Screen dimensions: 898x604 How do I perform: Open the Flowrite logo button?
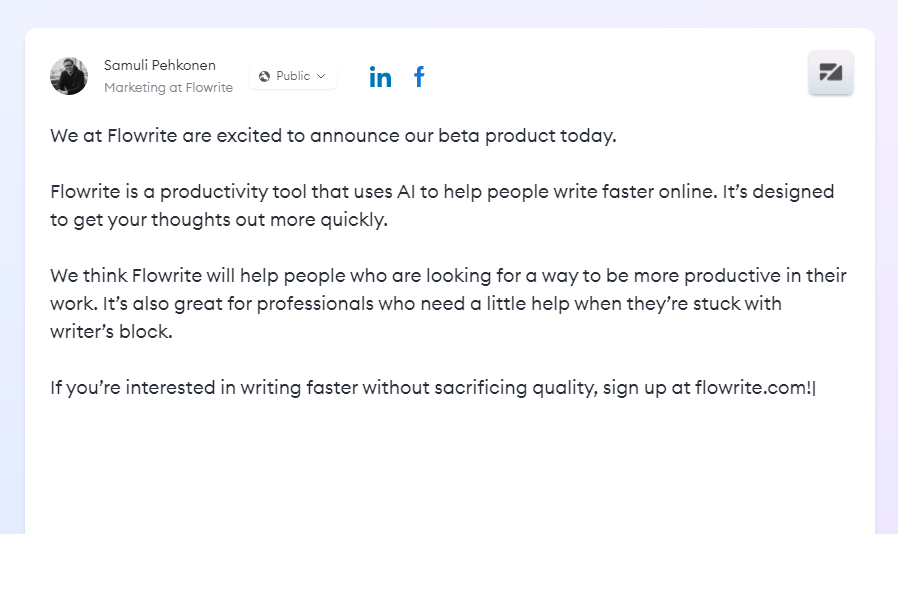(x=830, y=73)
